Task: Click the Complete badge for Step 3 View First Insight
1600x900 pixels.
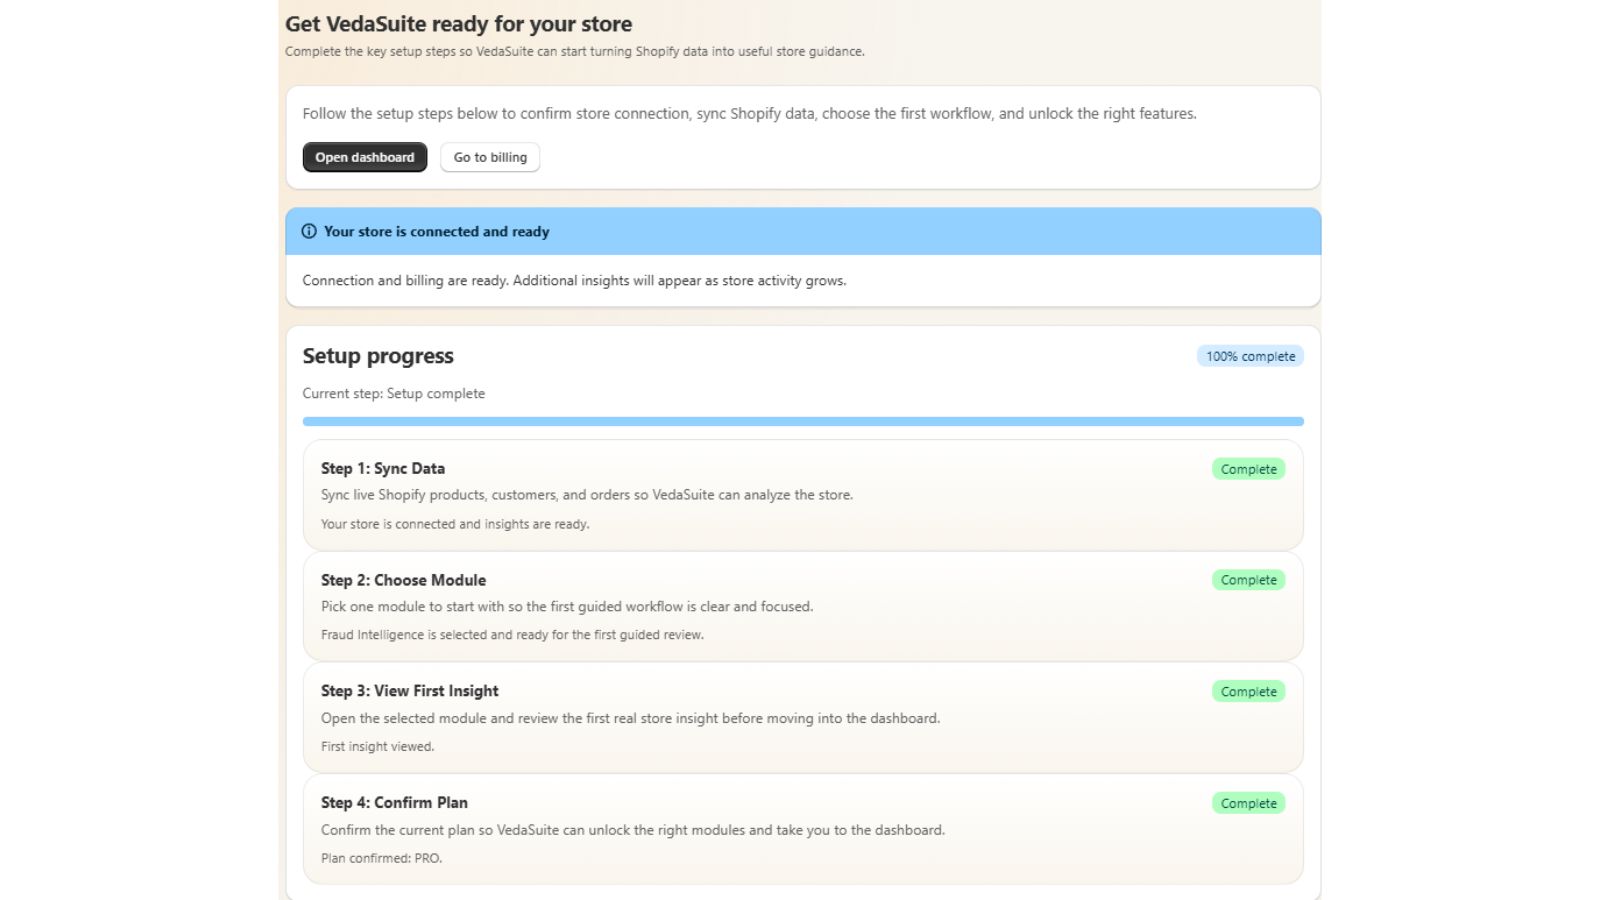Action: coord(1249,692)
